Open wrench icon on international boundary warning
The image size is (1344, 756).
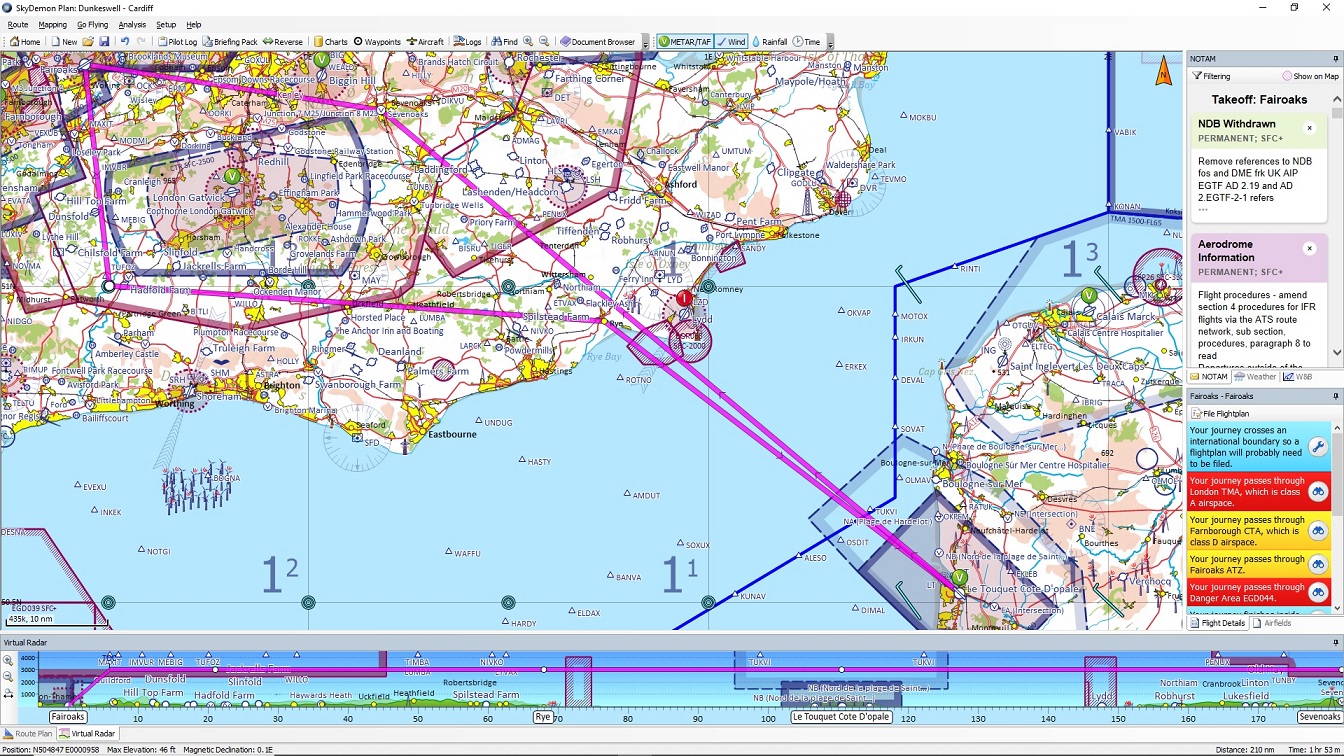tap(1318, 447)
